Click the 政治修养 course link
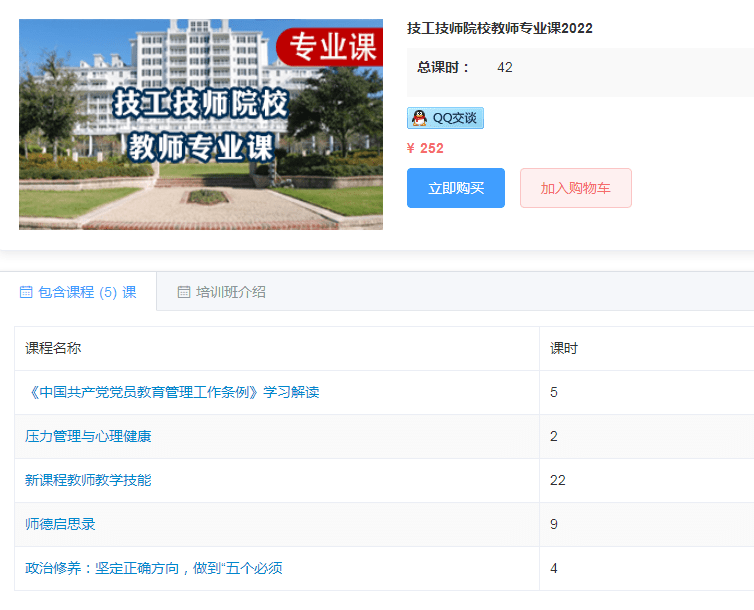The height and width of the screenshot is (610, 754). pyautogui.click(x=153, y=568)
